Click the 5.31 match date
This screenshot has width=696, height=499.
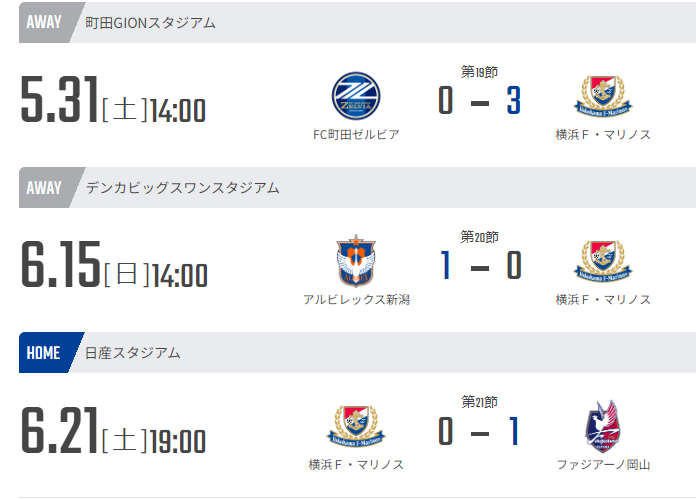[59, 100]
